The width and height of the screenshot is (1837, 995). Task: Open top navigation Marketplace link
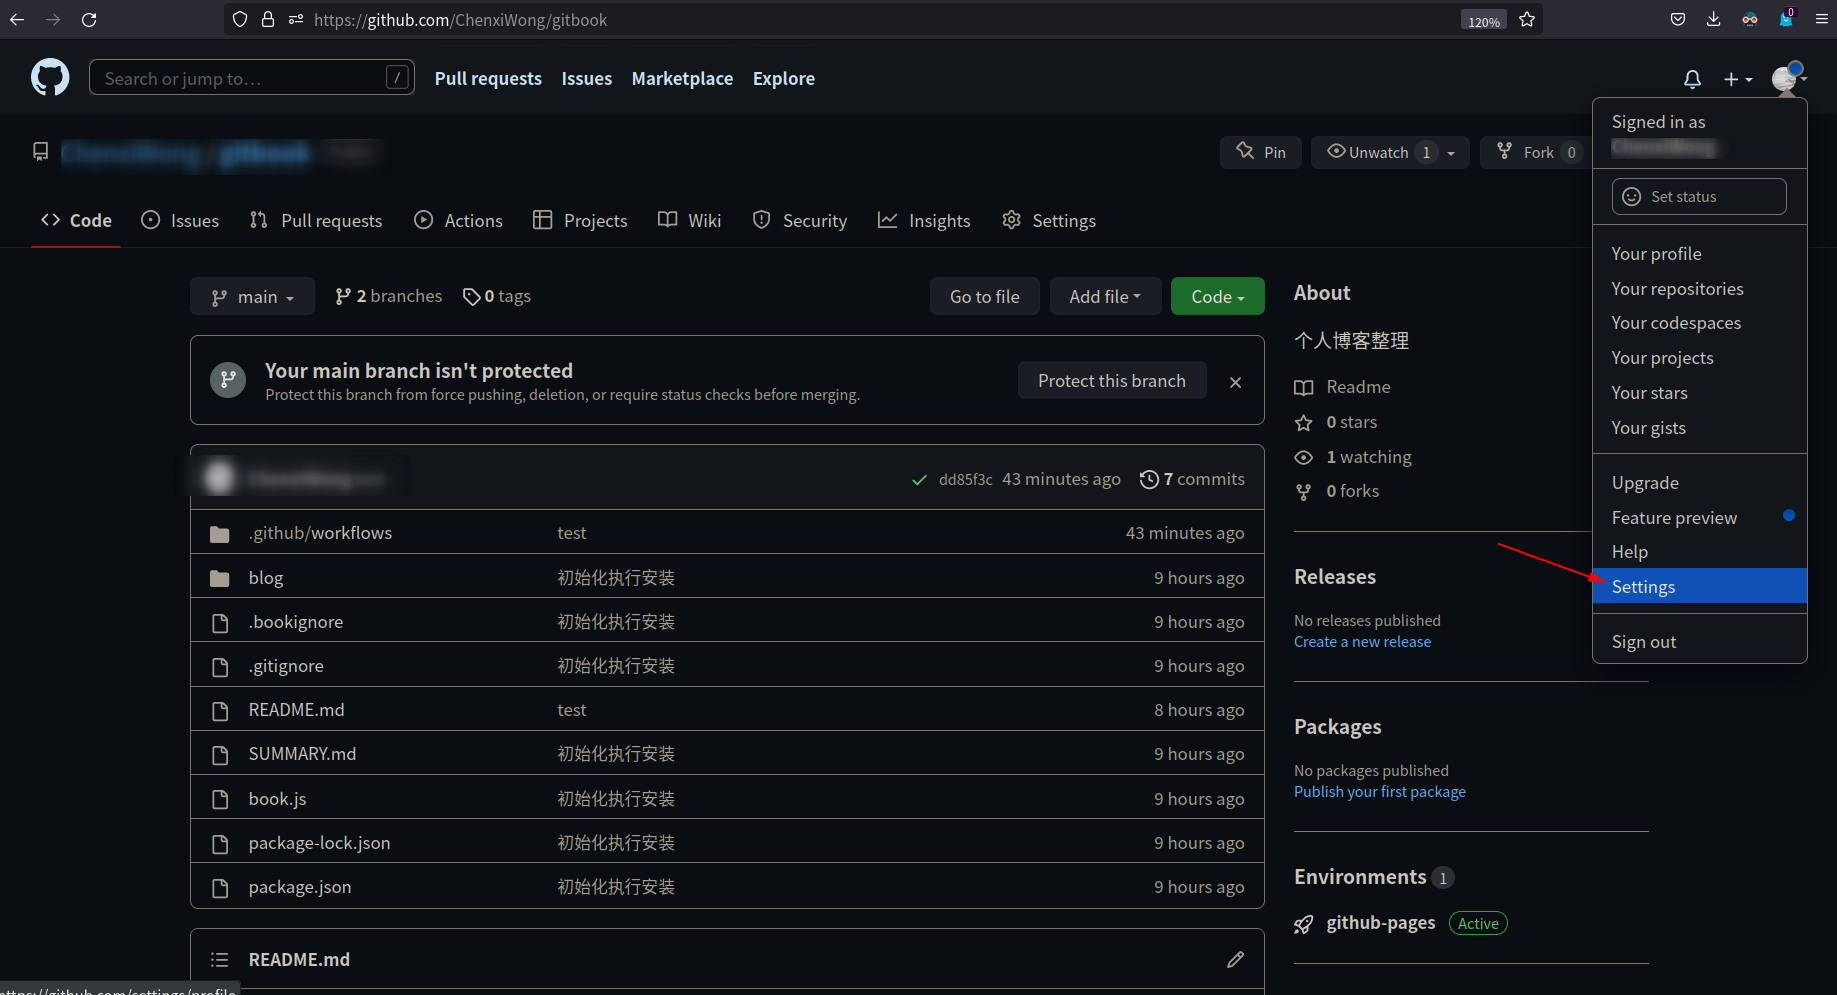(682, 78)
